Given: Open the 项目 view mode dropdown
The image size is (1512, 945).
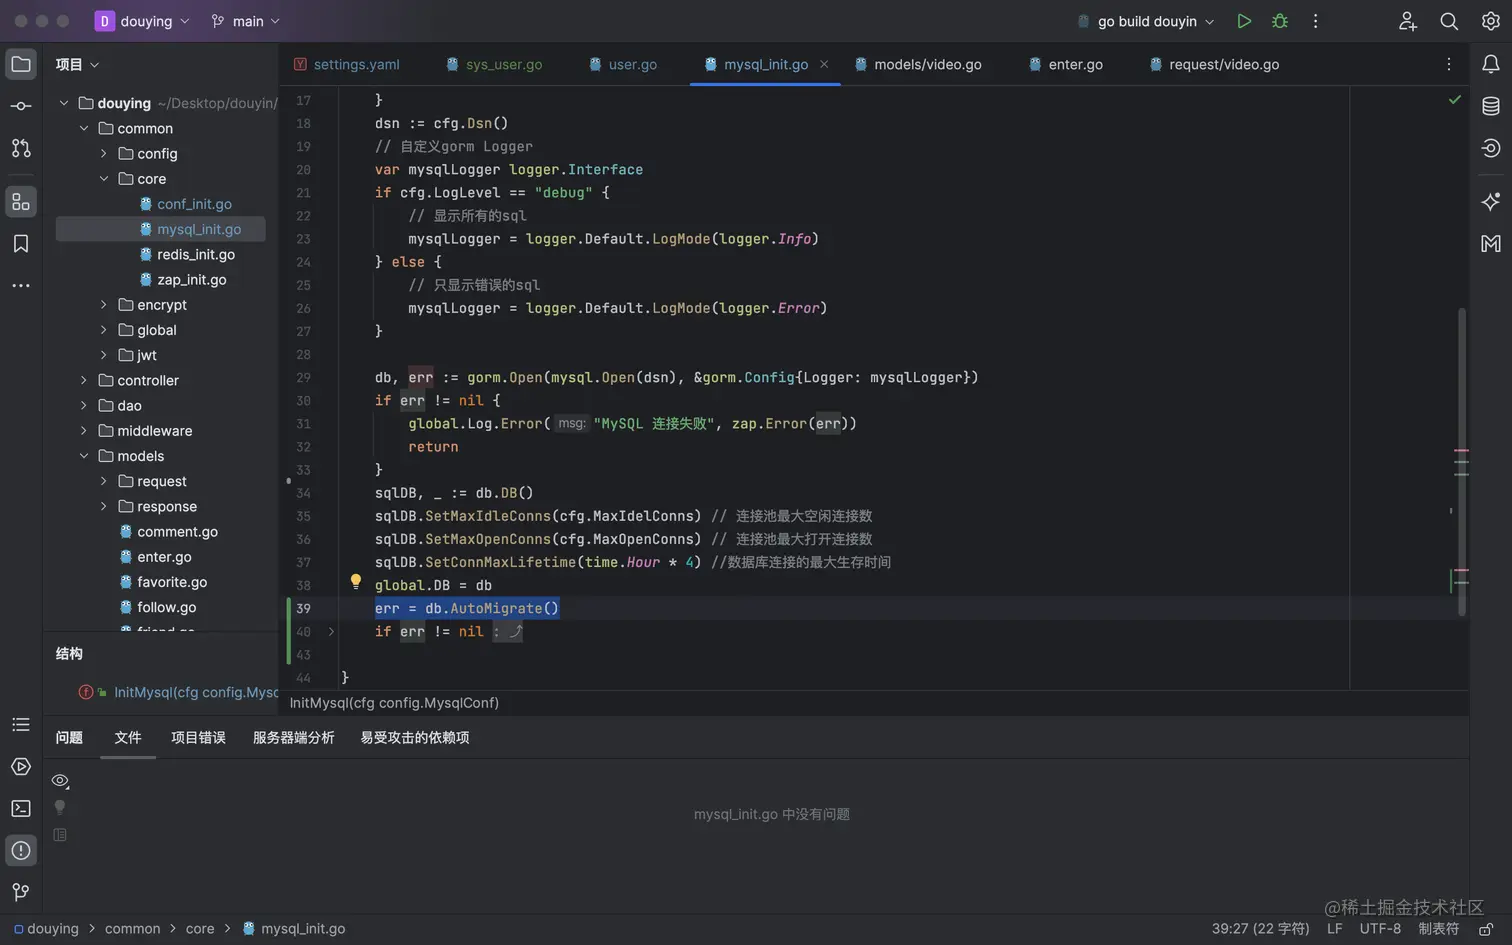Looking at the screenshot, I should [78, 64].
